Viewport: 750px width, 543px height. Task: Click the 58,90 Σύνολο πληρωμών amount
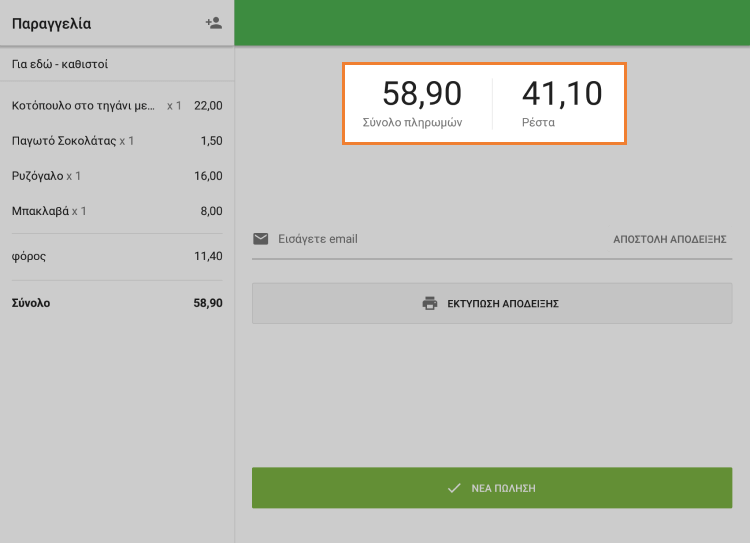(x=422, y=93)
